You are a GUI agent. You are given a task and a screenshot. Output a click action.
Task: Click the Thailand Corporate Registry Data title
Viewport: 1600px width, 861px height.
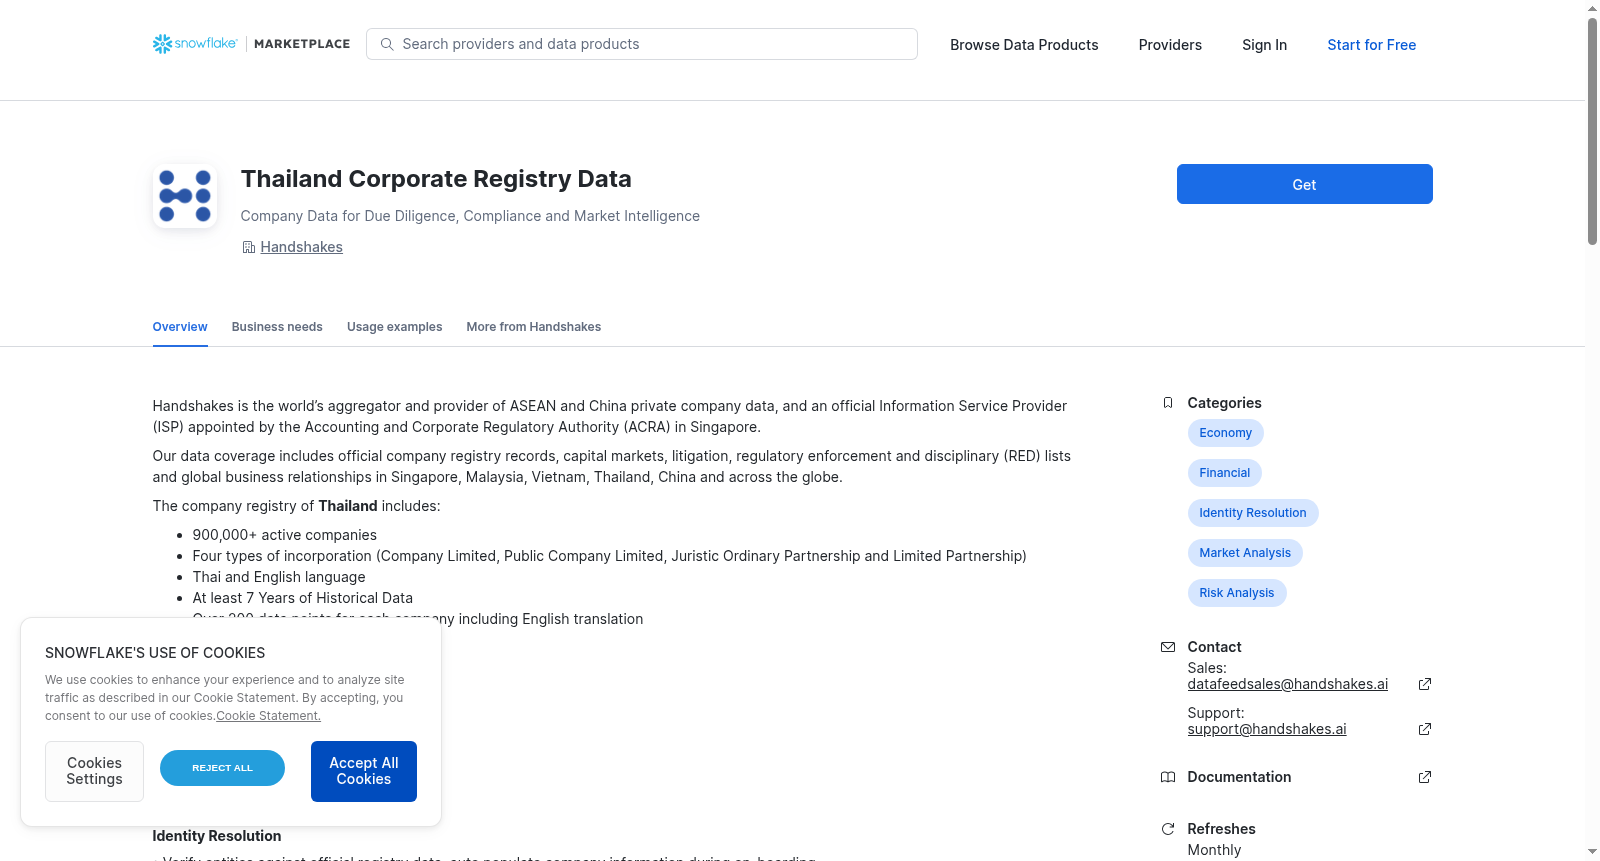pos(436,179)
